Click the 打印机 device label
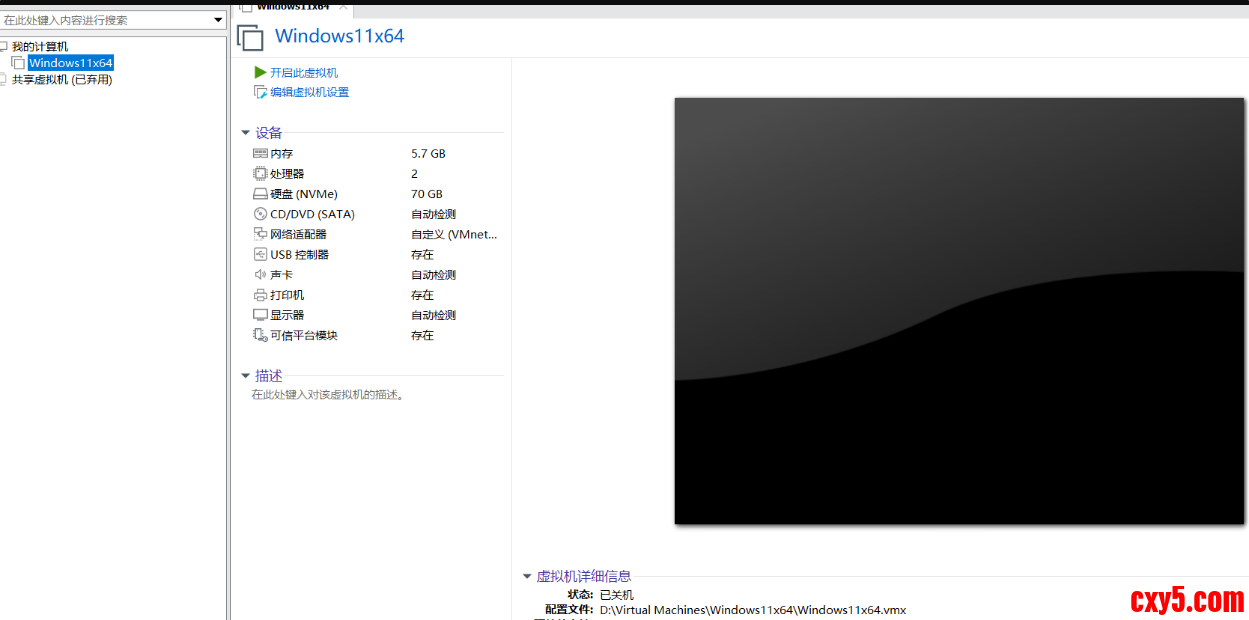 (x=287, y=295)
